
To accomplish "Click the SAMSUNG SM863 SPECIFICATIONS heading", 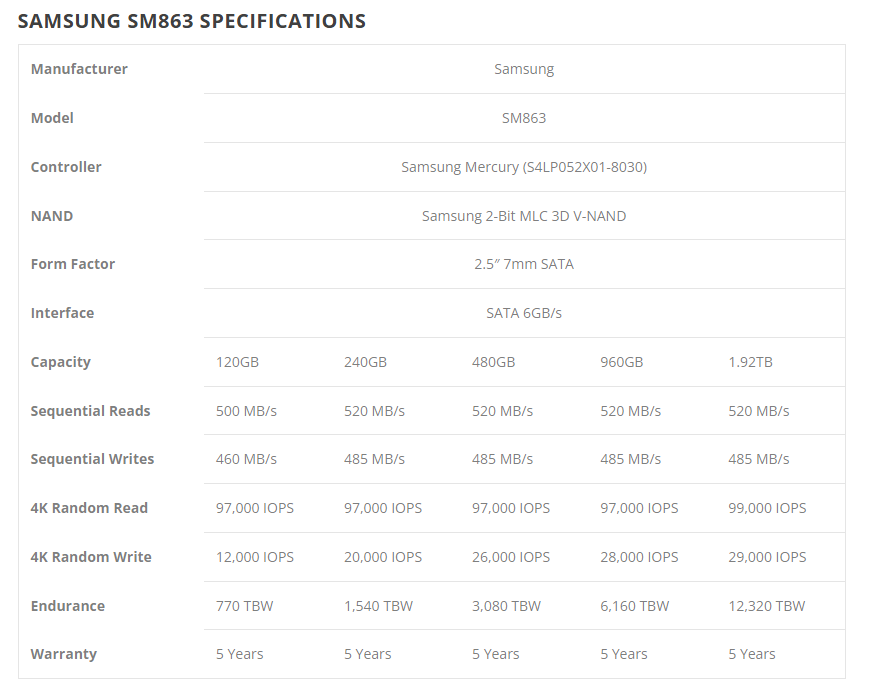I will 192,20.
